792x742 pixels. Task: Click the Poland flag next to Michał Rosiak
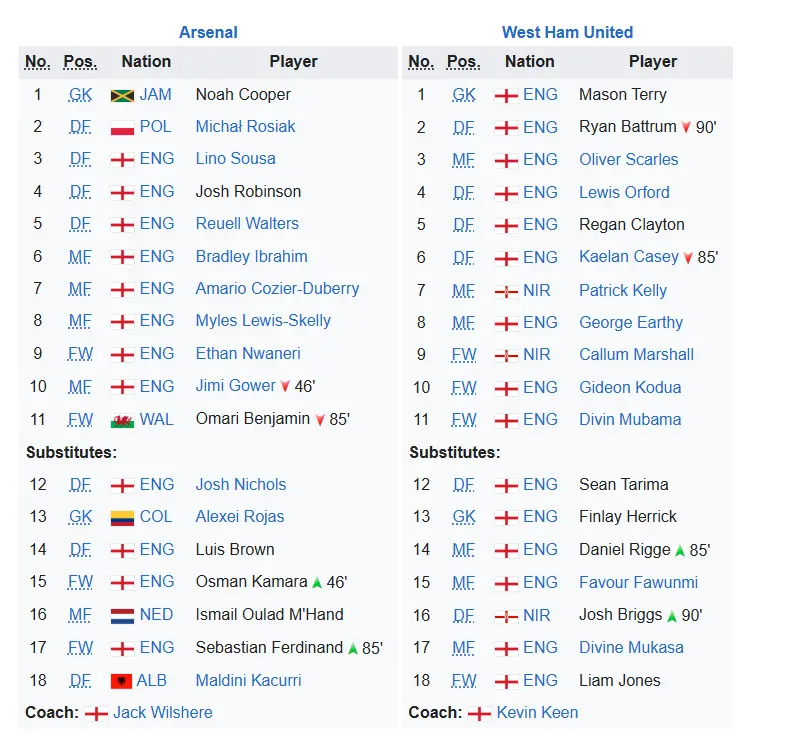(x=122, y=127)
